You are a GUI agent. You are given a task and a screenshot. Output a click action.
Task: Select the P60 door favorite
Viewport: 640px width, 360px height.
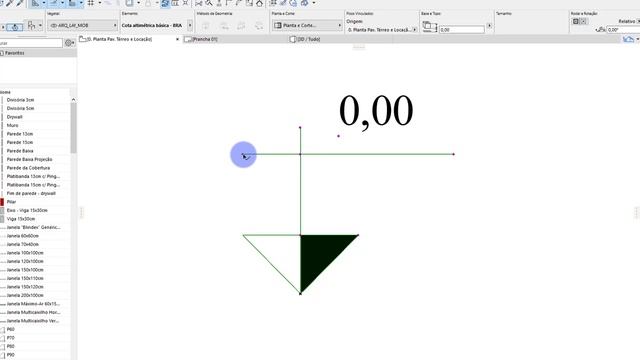[11, 329]
